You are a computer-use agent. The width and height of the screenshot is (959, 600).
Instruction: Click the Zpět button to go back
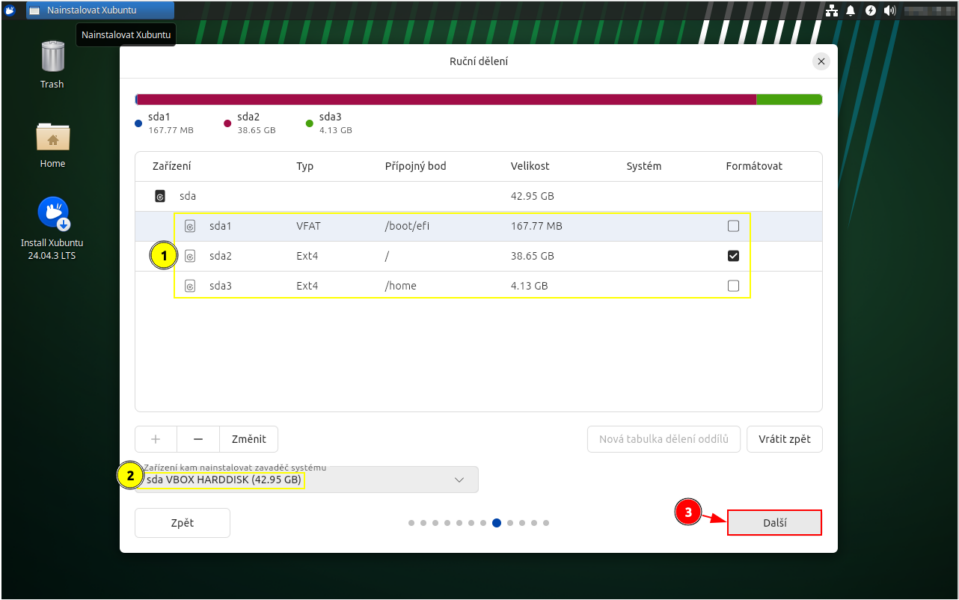(x=182, y=523)
